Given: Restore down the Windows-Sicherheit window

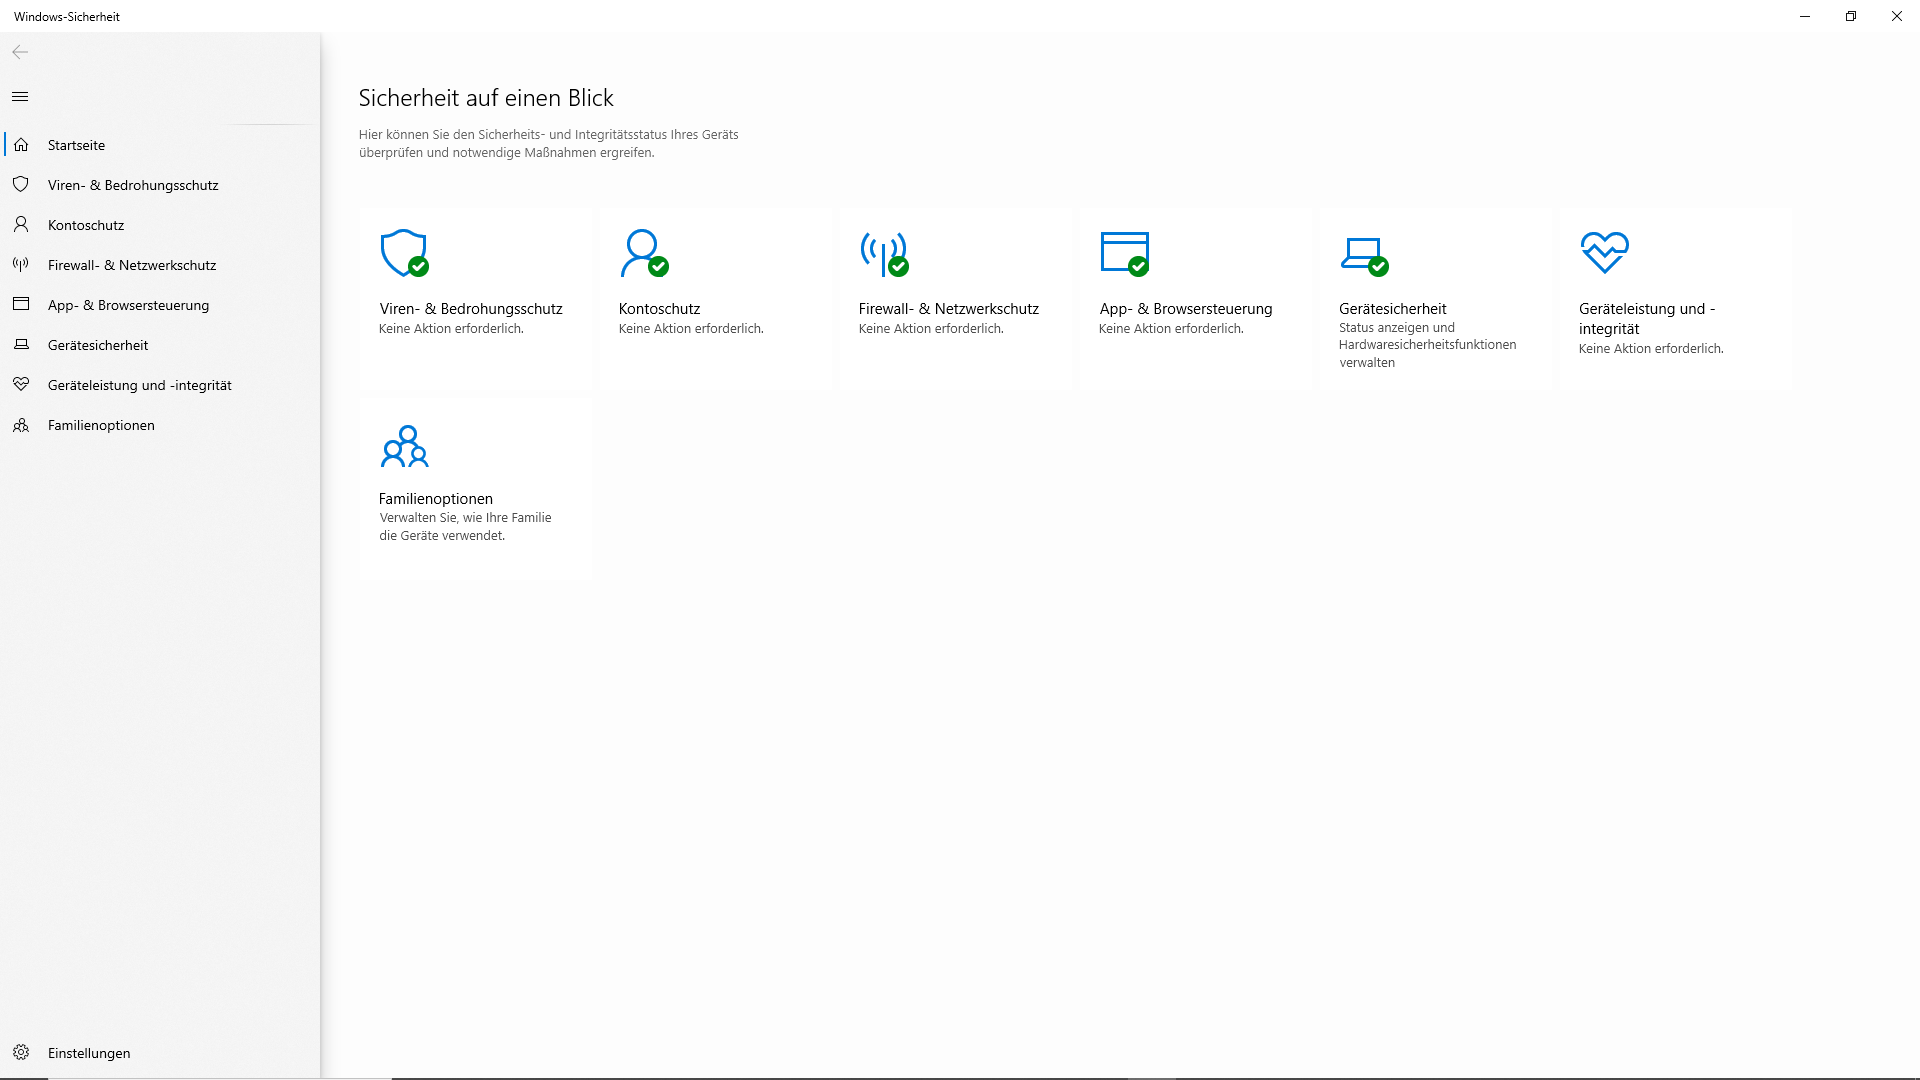Looking at the screenshot, I should click(1851, 16).
